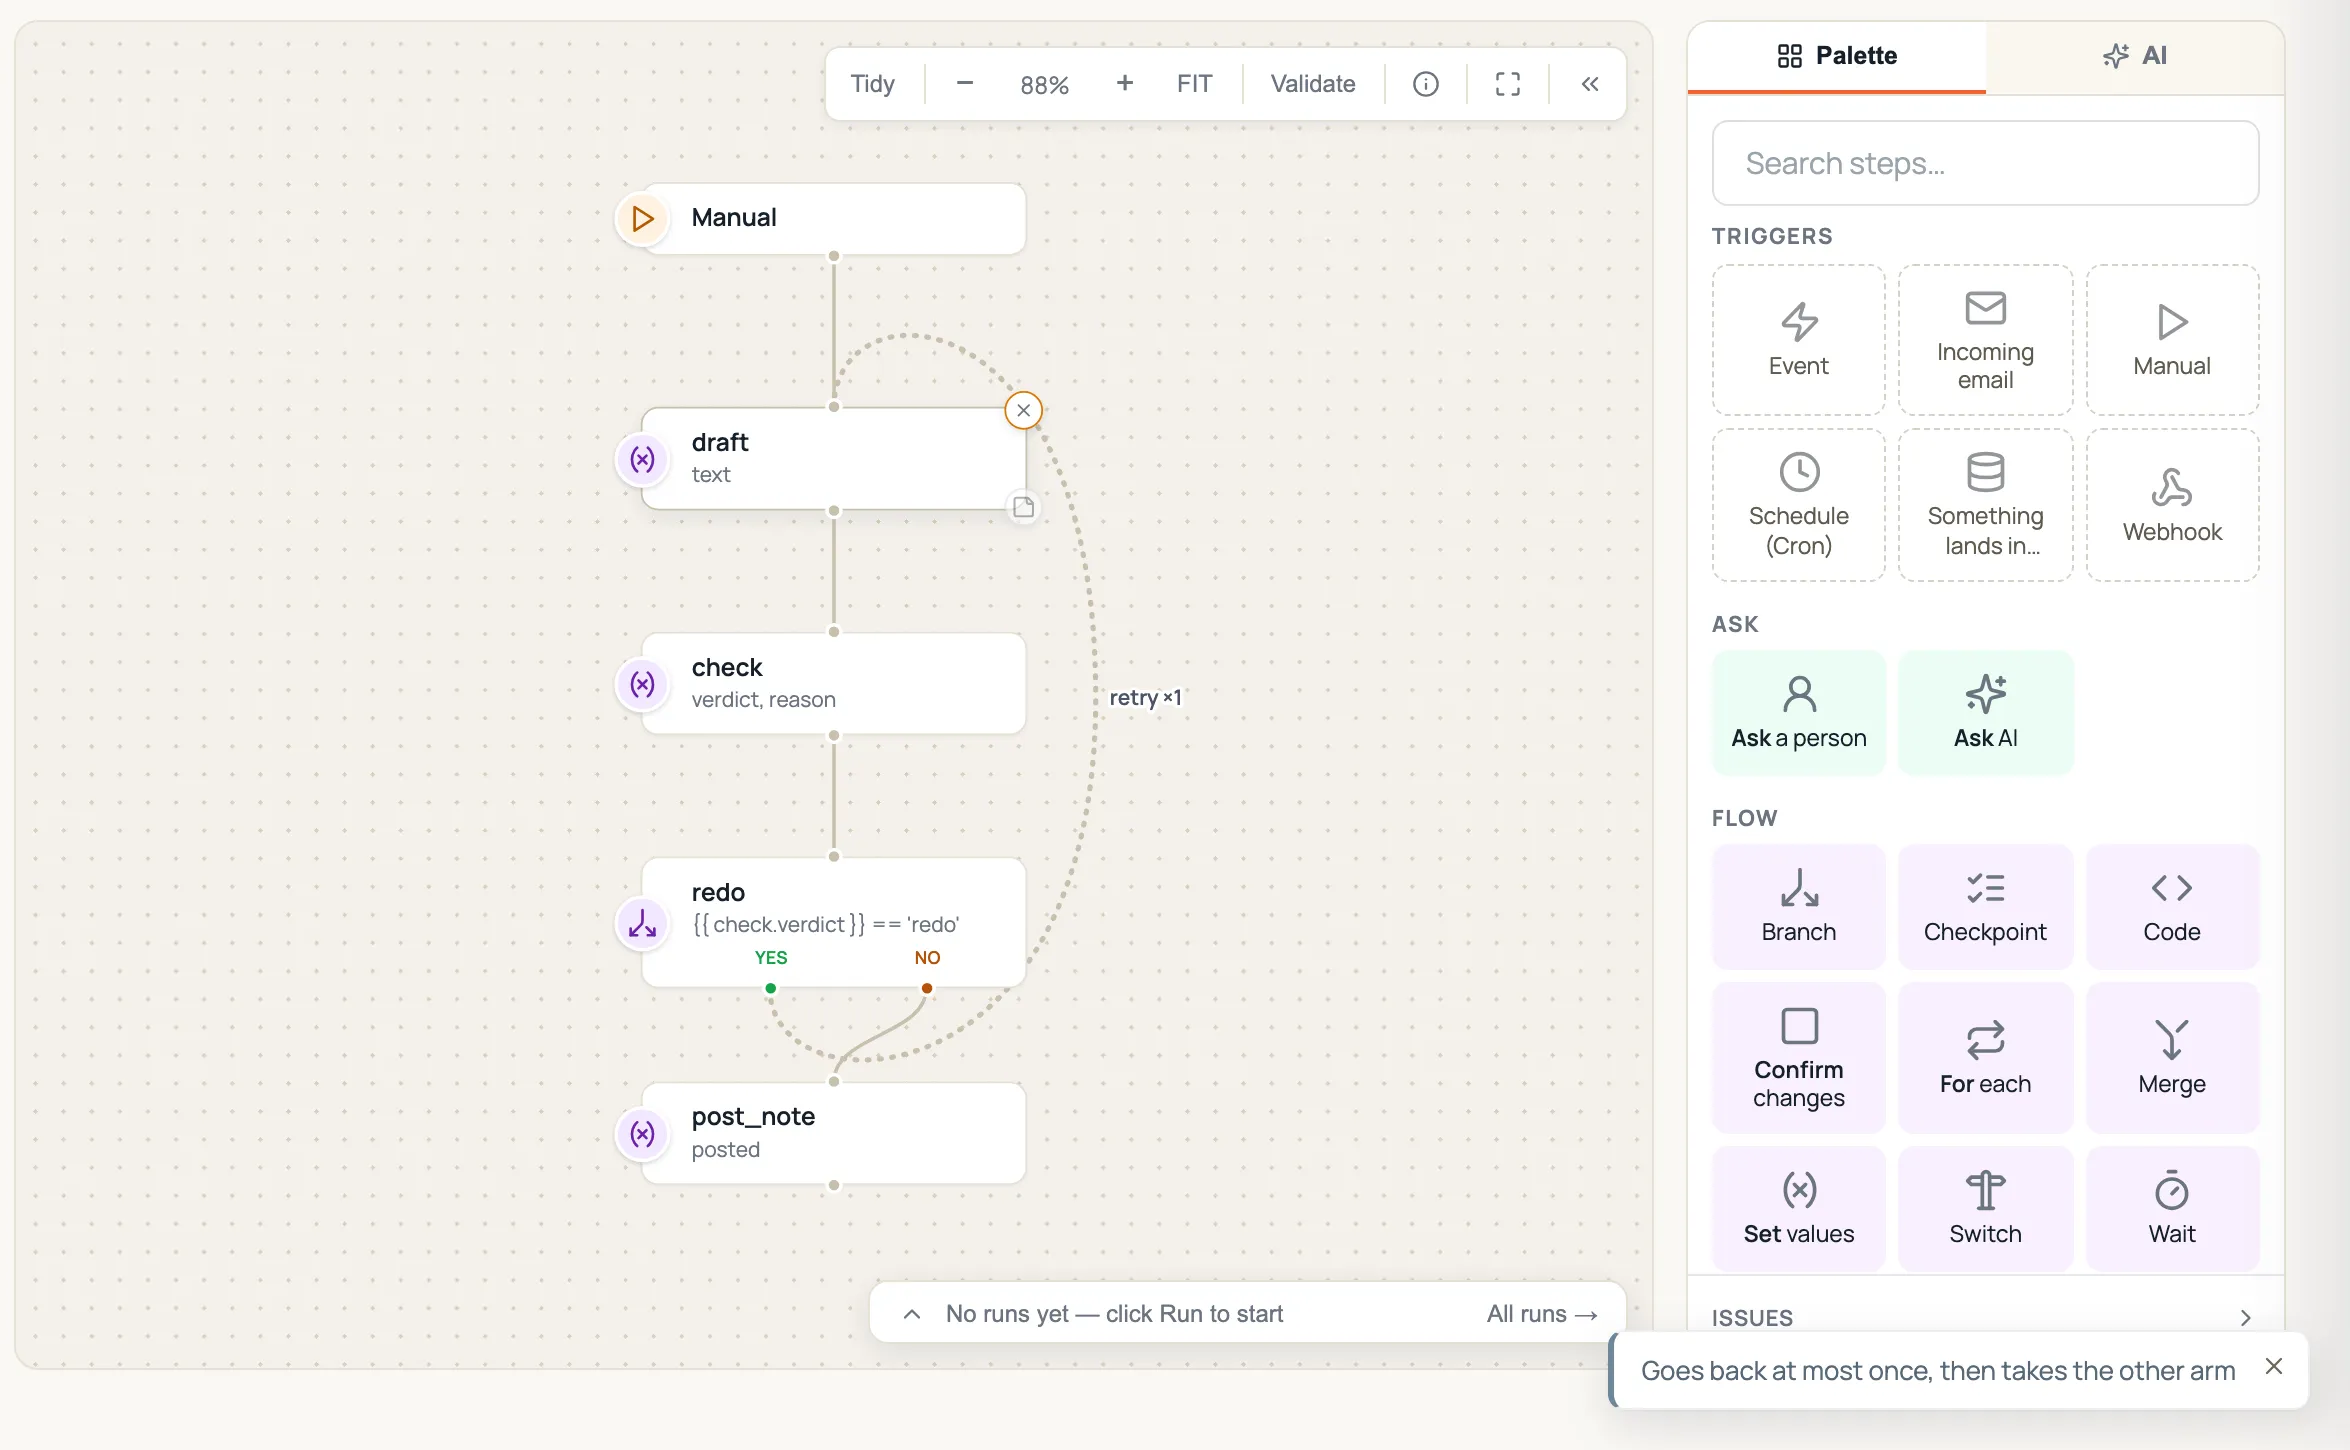Click the Search steps field
The image size is (2350, 1450).
click(1985, 163)
